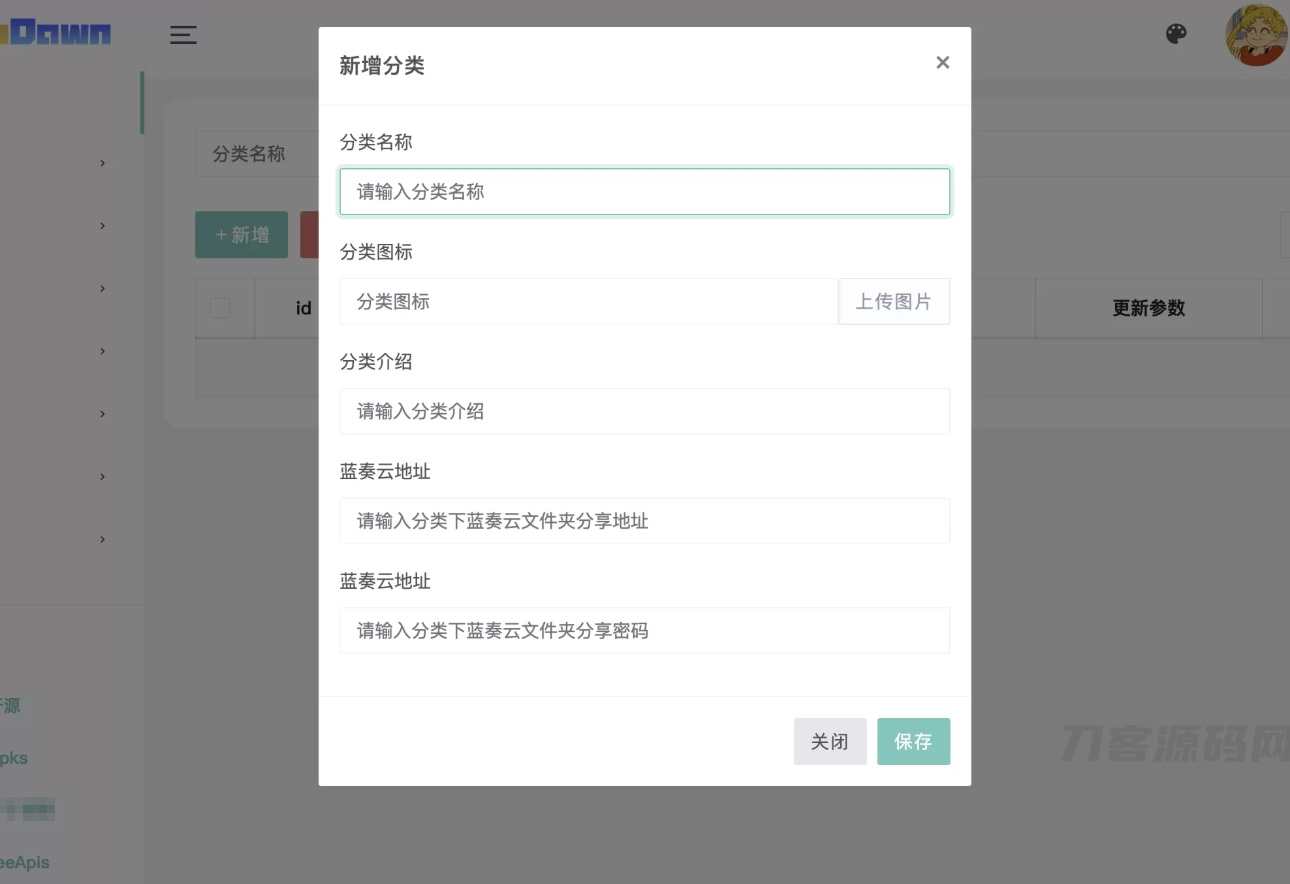Open the theme palette icon

(1176, 34)
